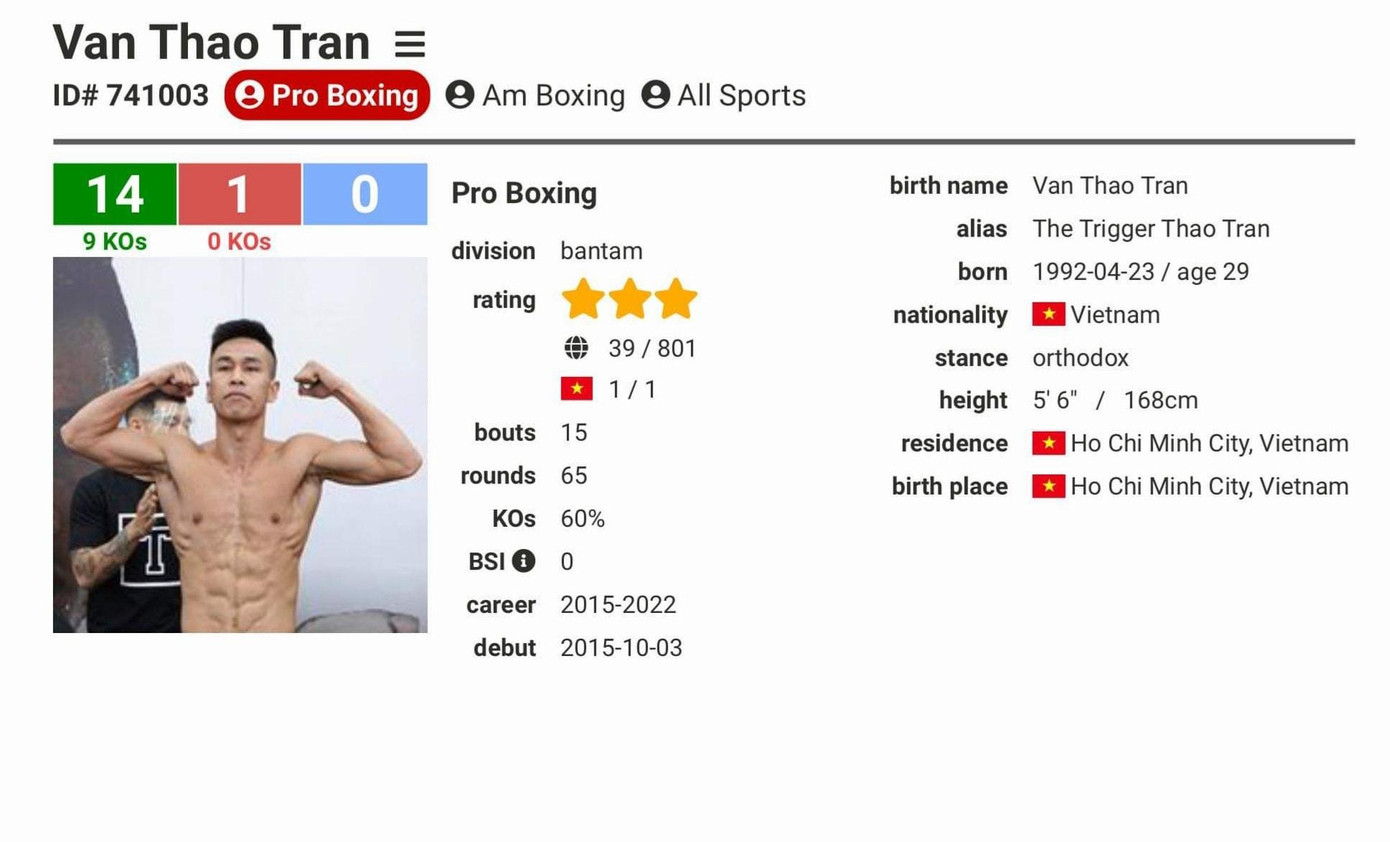Click the globe world ranking icon
1390x842 pixels.
click(x=576, y=348)
